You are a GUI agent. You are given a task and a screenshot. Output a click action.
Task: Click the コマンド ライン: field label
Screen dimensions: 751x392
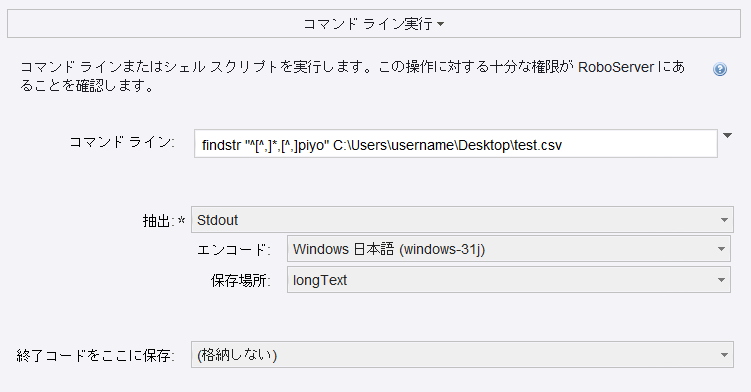[122, 142]
